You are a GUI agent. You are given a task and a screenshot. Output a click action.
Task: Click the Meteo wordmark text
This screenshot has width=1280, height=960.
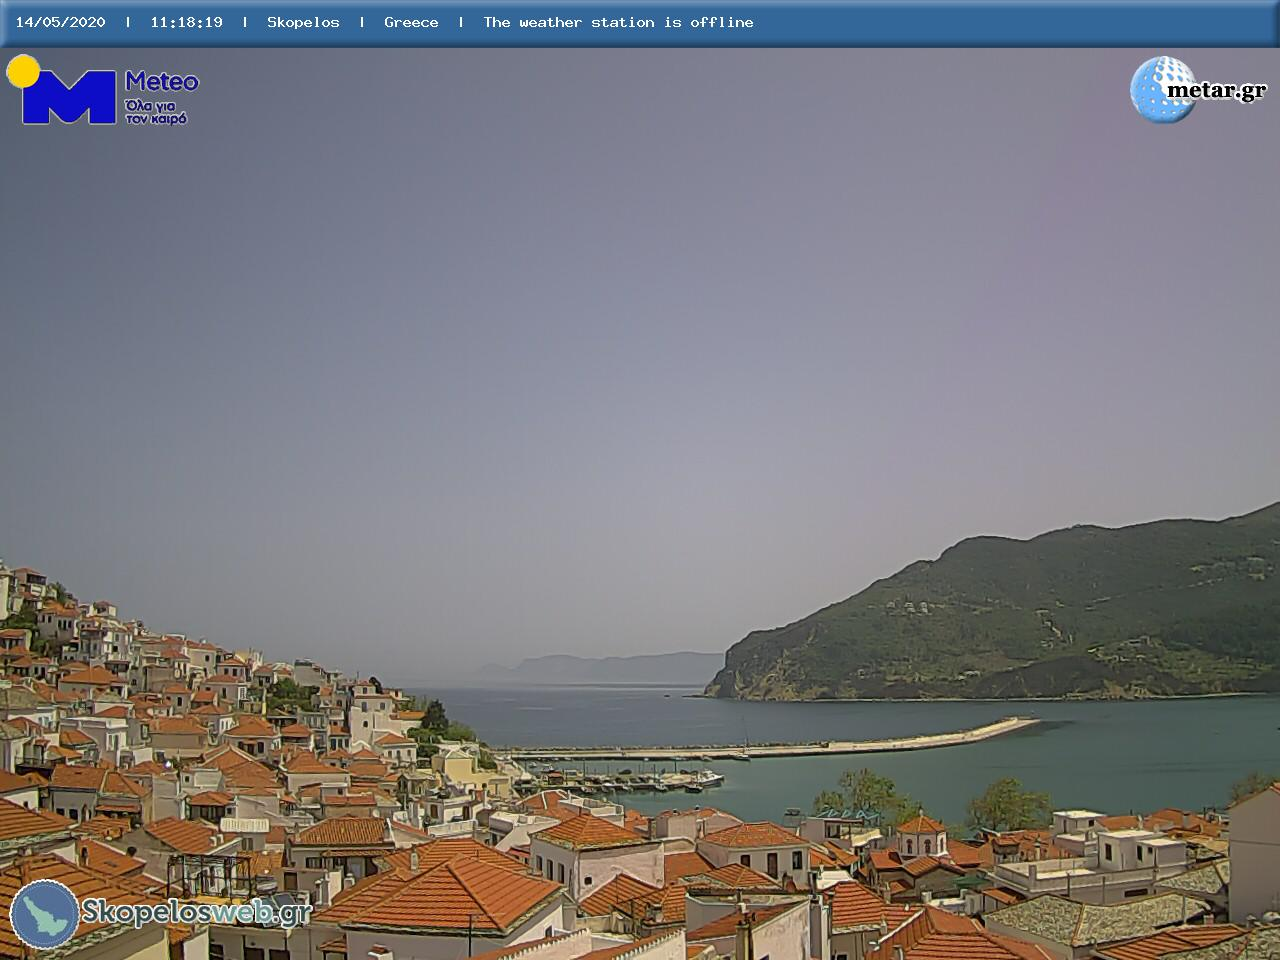pyautogui.click(x=162, y=82)
